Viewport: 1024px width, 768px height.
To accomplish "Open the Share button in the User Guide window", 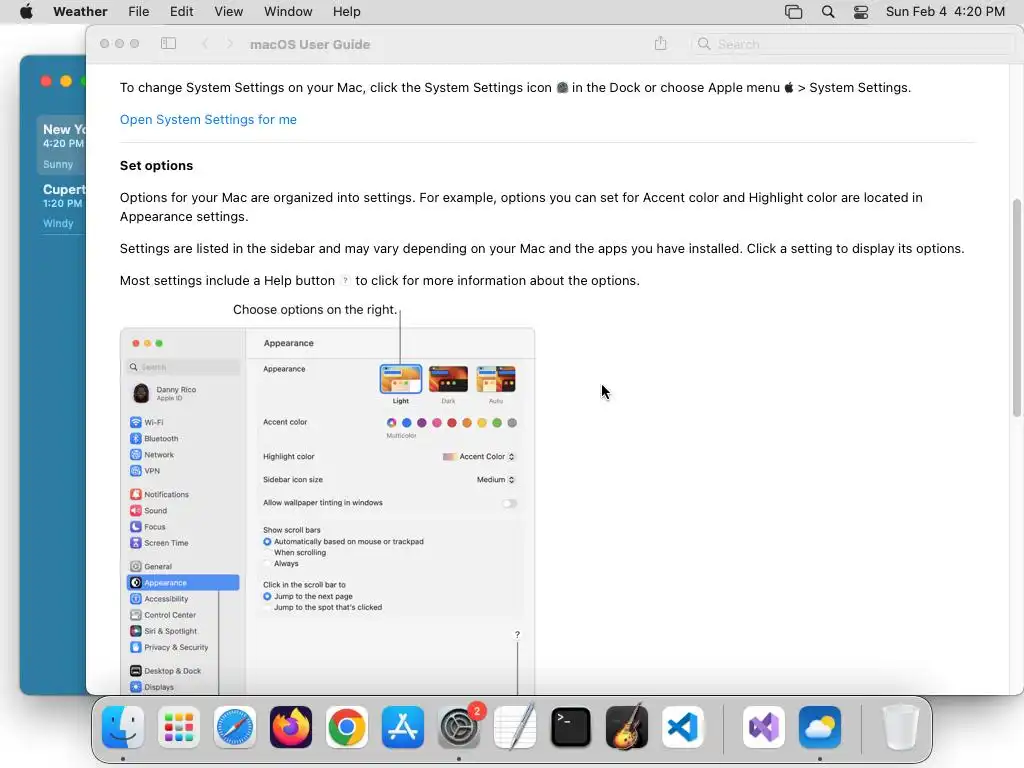I will [x=661, y=44].
